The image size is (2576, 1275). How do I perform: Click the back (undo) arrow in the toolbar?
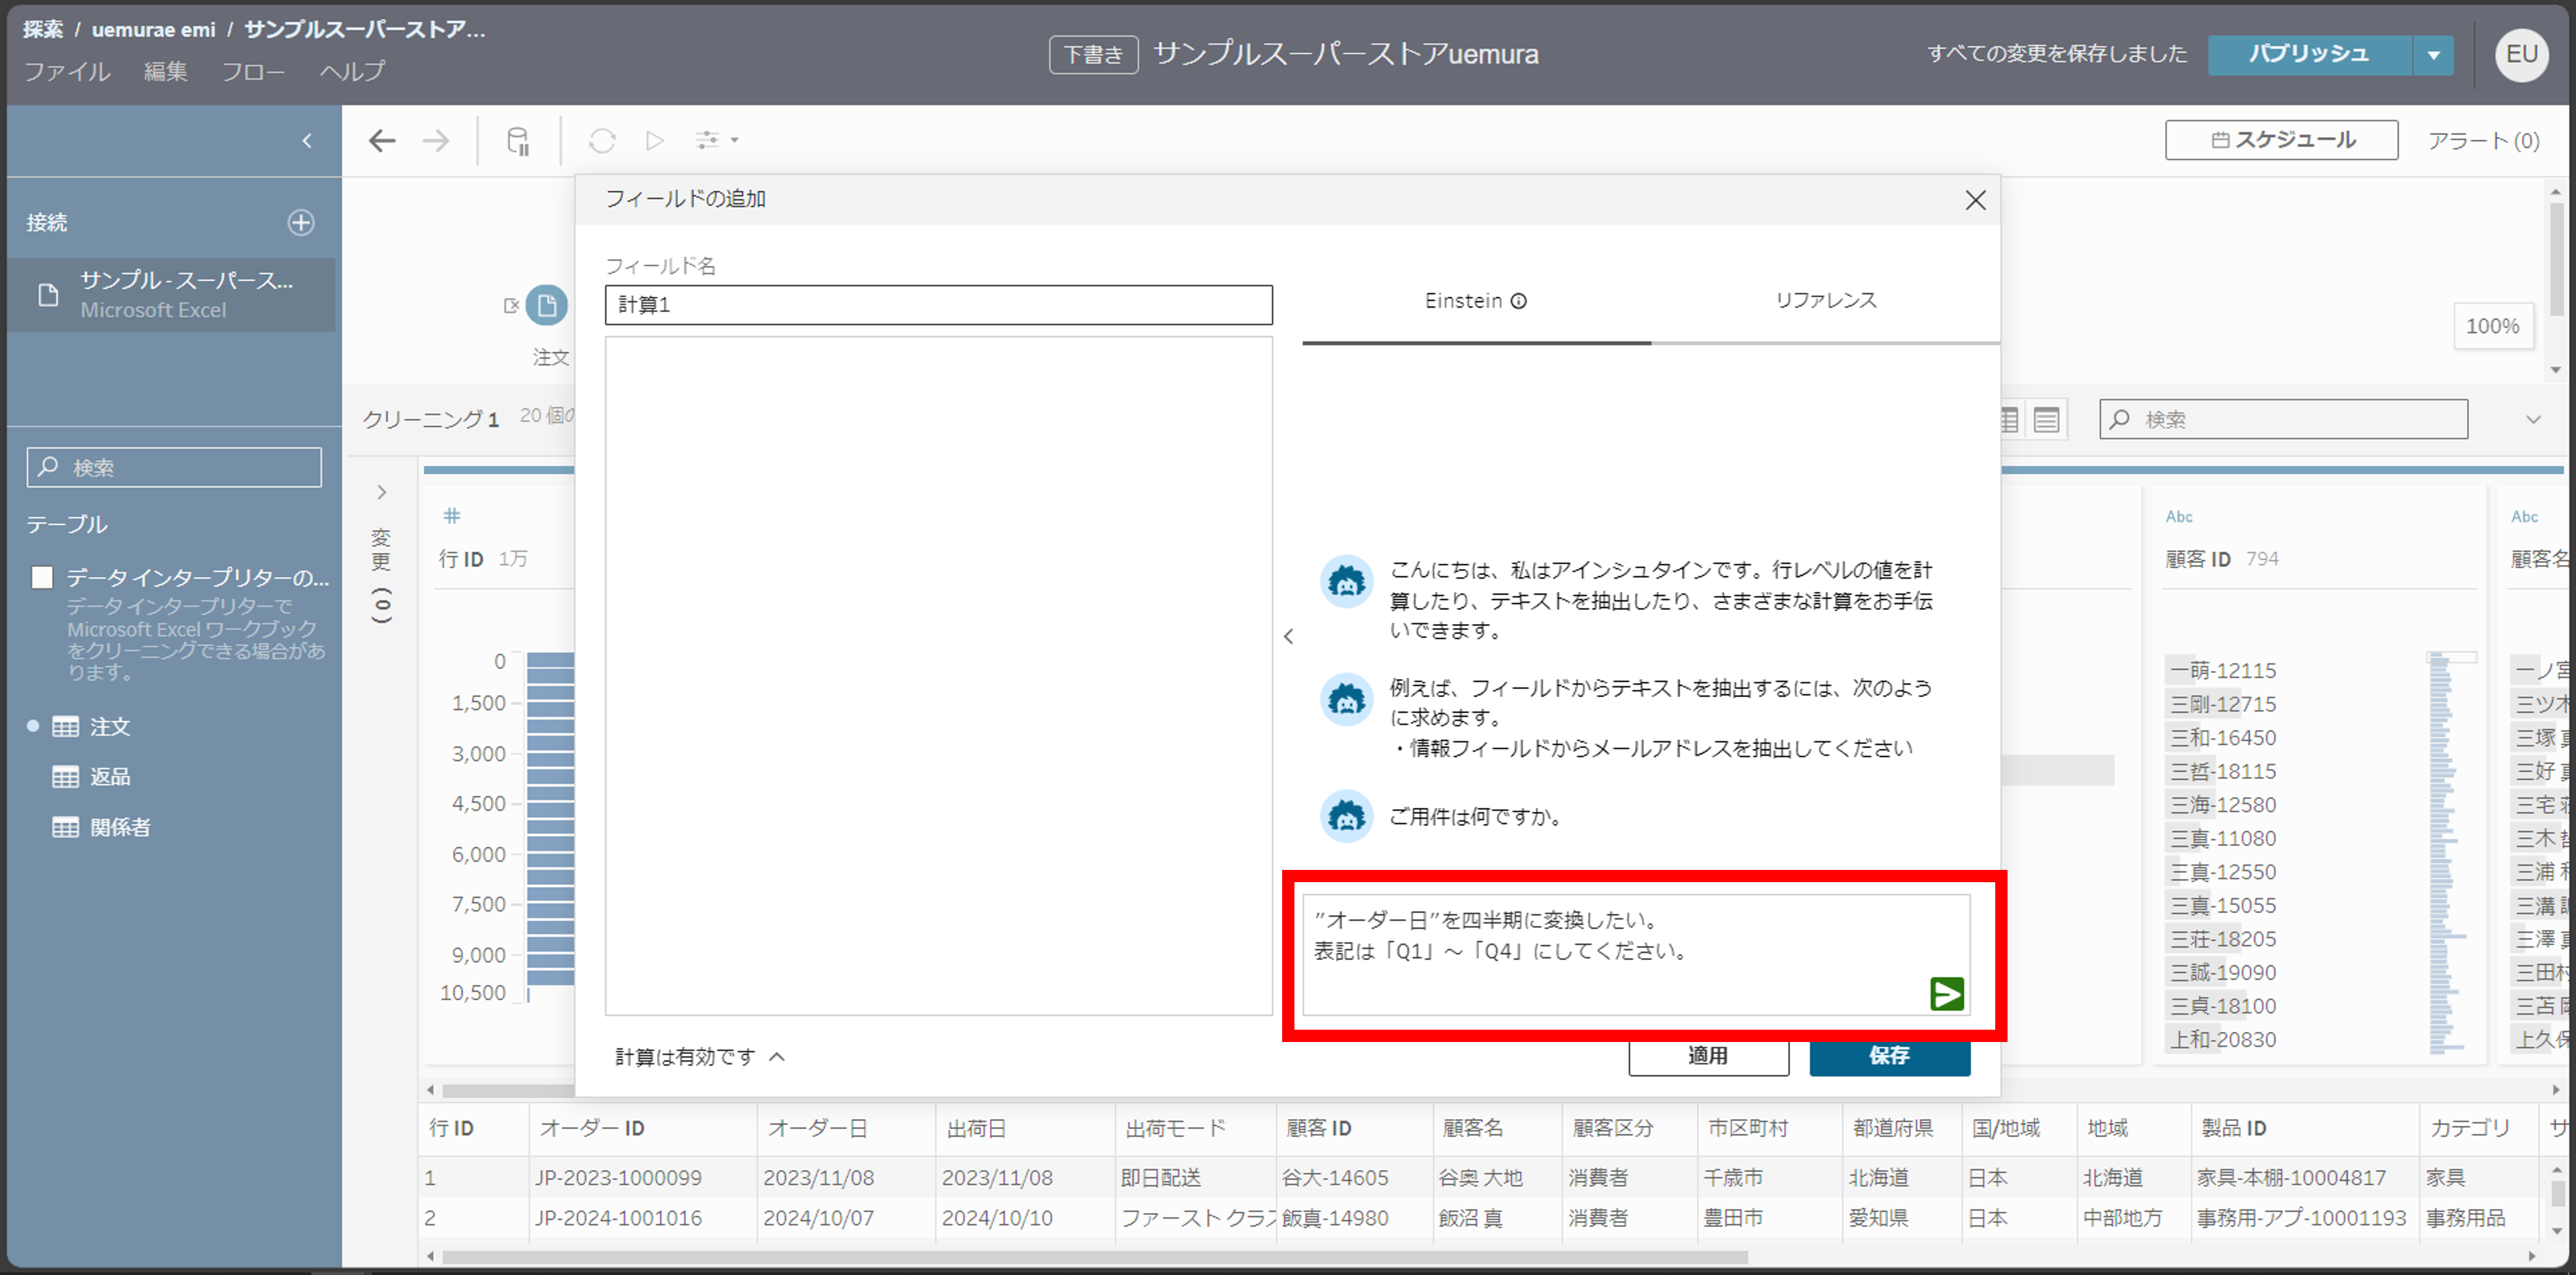tap(382, 141)
